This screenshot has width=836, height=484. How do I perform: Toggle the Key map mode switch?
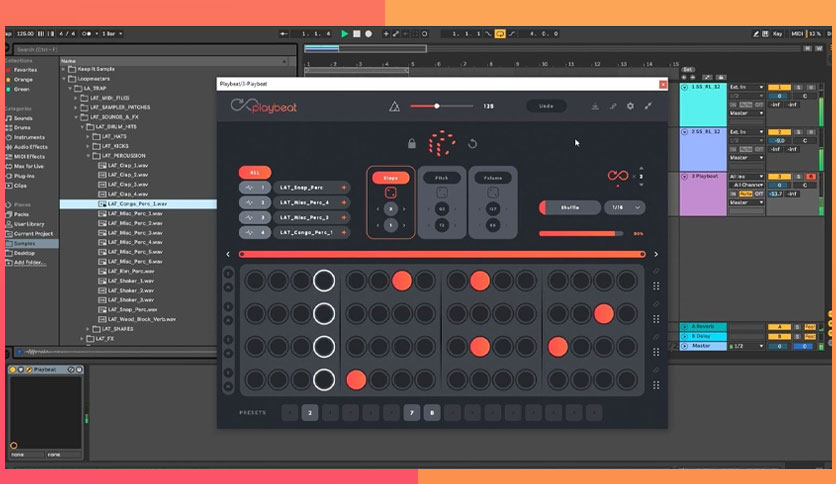pyautogui.click(x=777, y=34)
